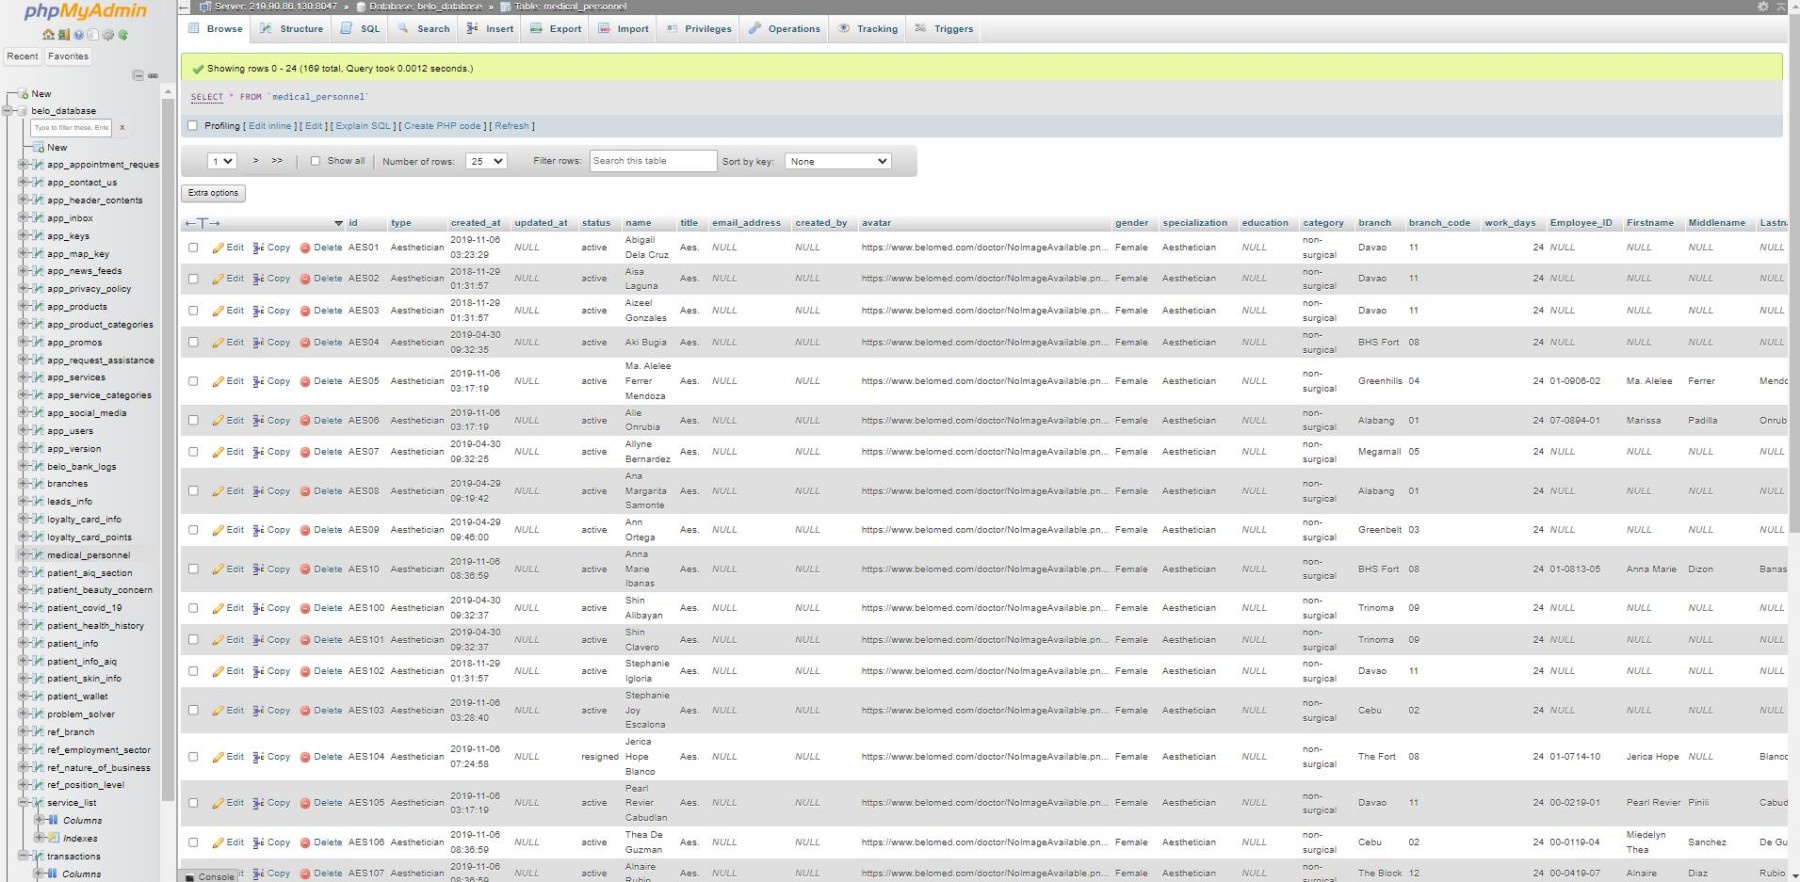Open the Structure tab
1800x882 pixels.
point(292,29)
